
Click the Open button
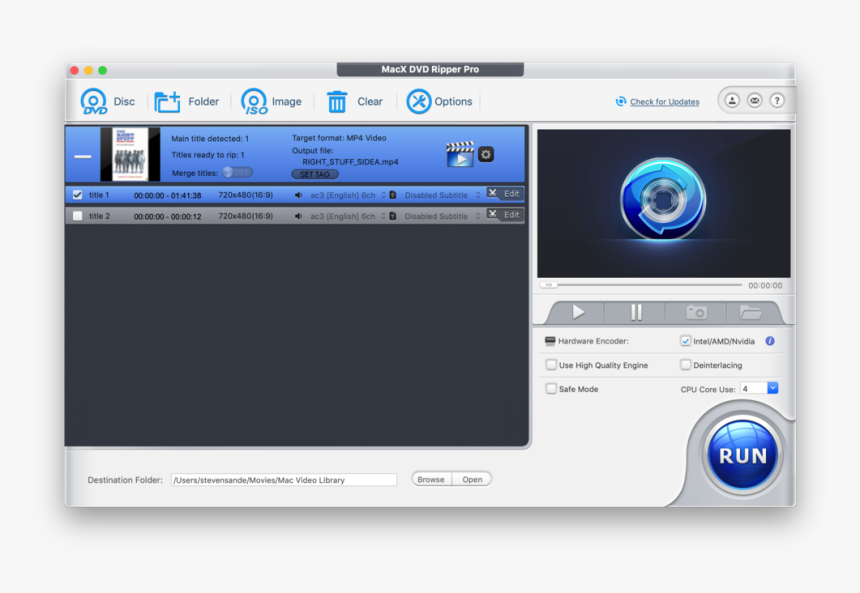(x=472, y=479)
